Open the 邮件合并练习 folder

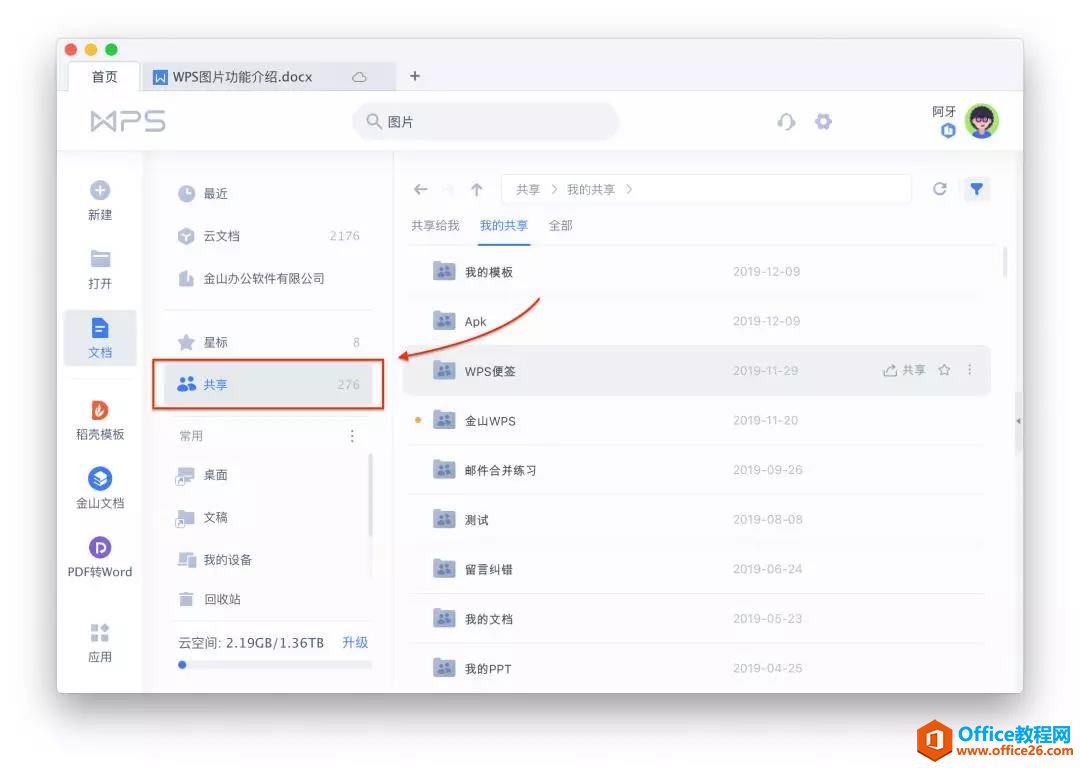click(x=697, y=470)
